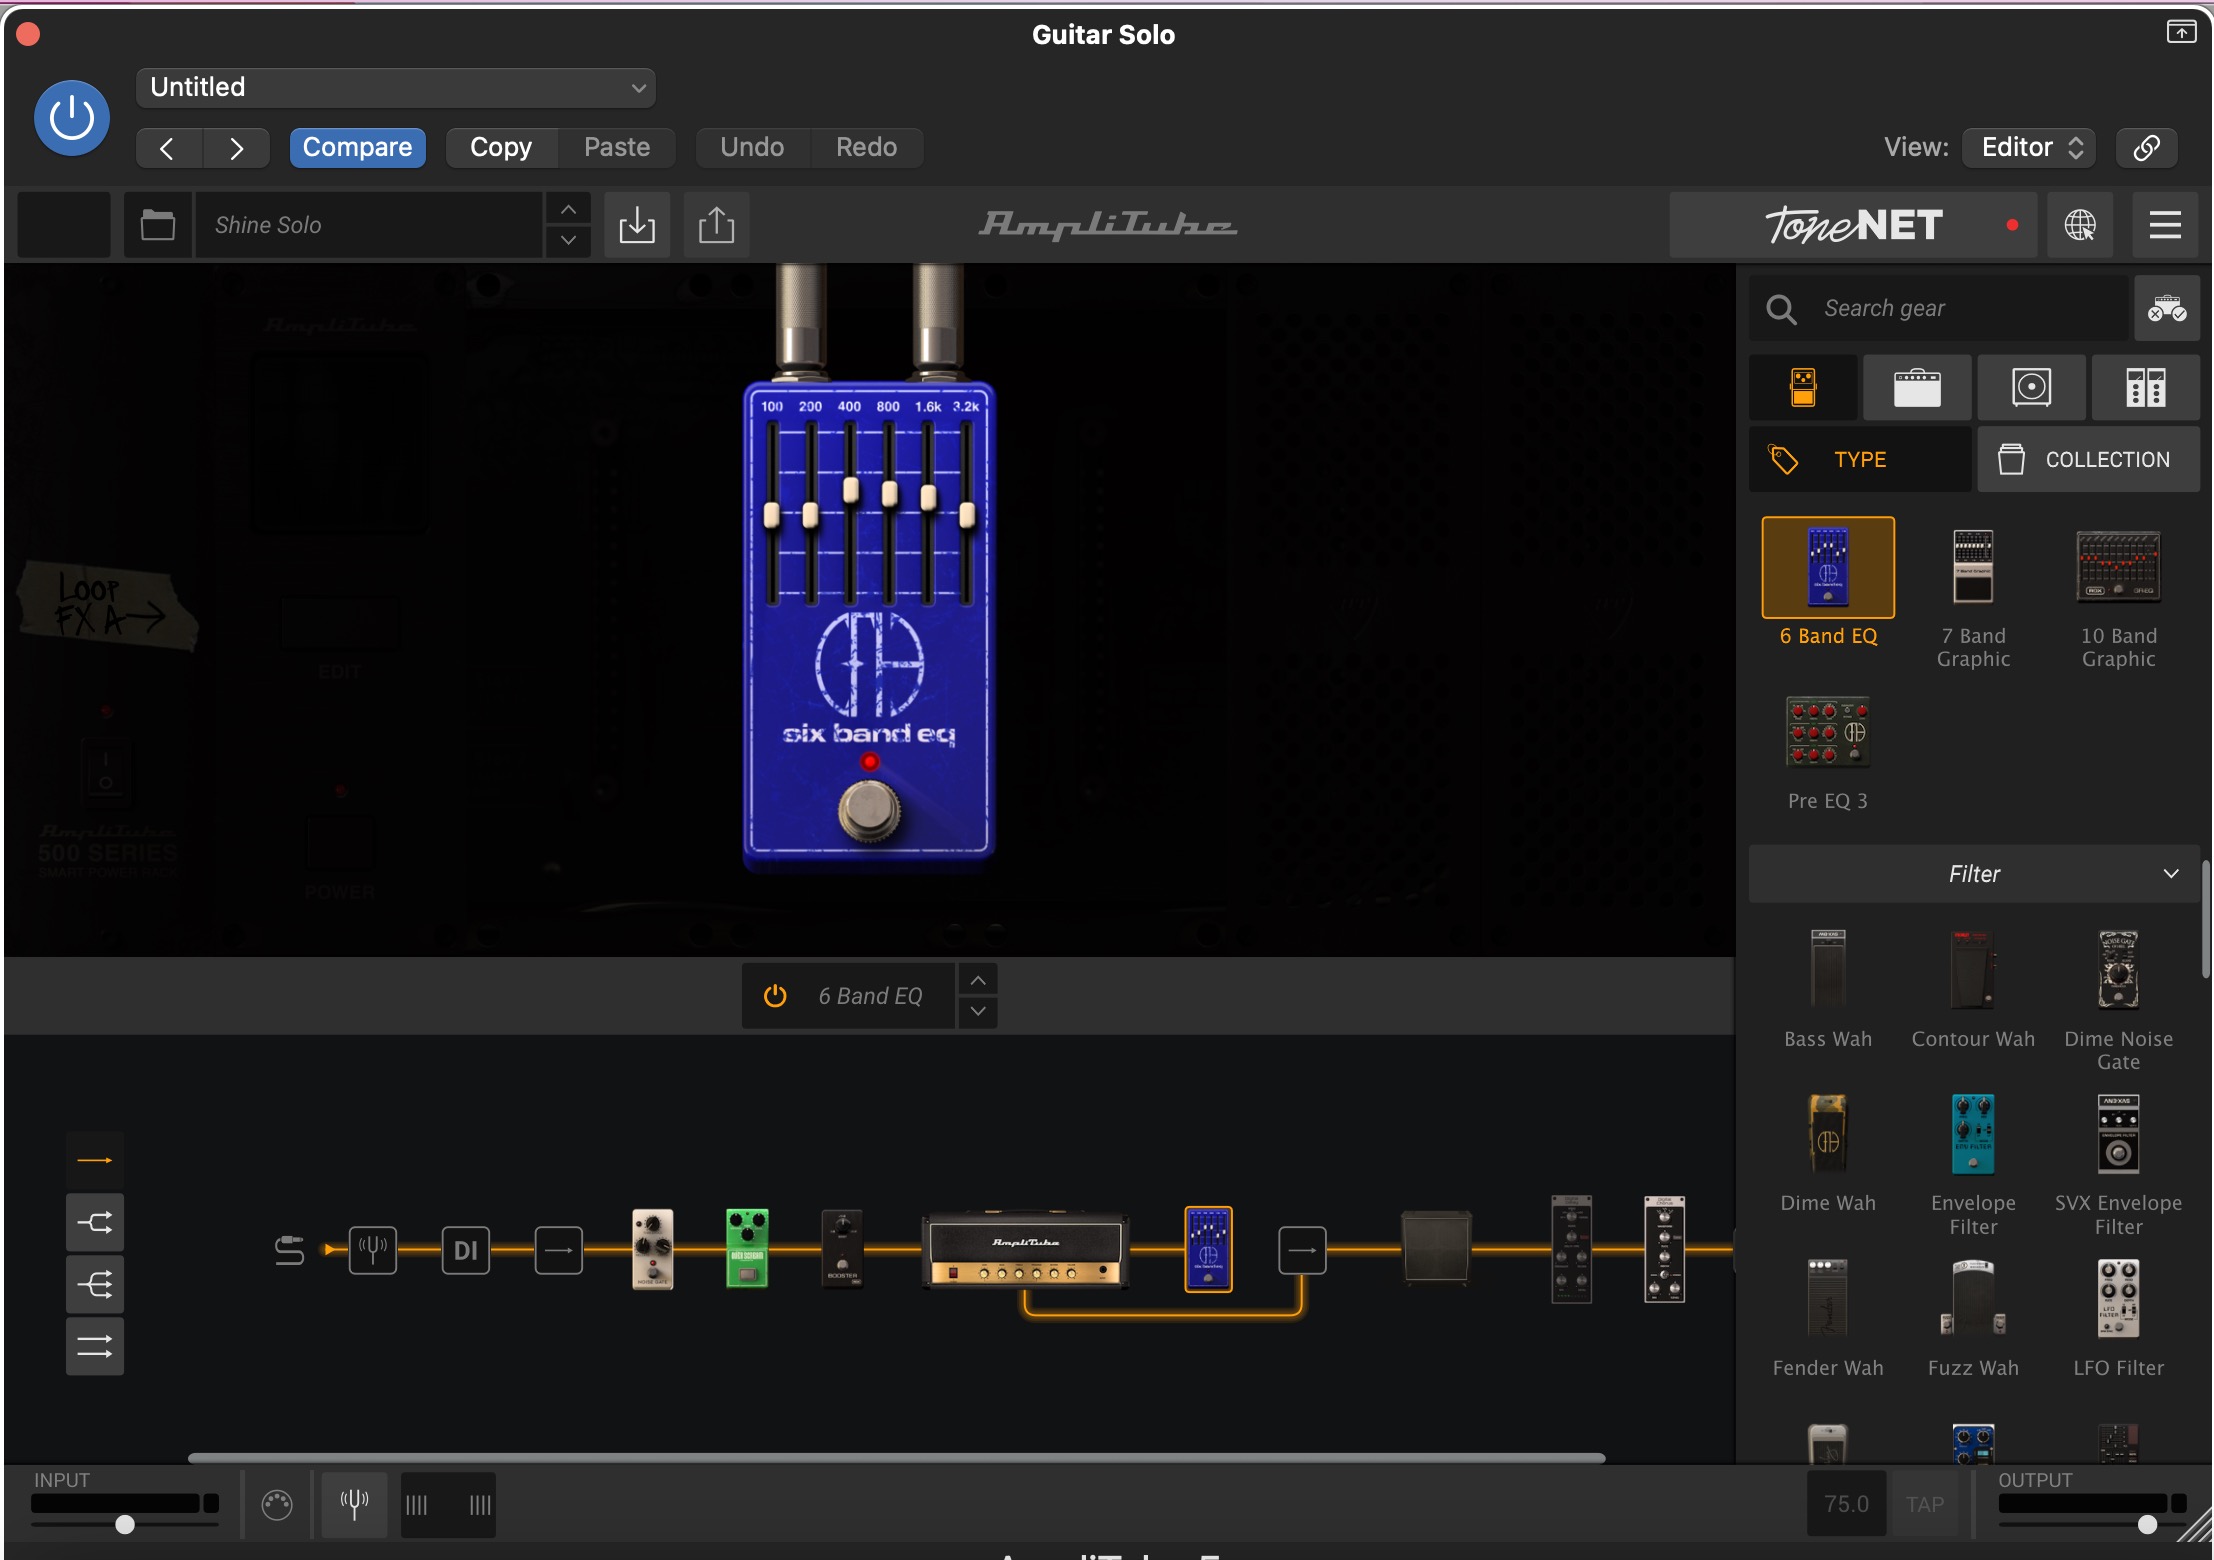
Task: Click the save preset download icon
Action: (637, 225)
